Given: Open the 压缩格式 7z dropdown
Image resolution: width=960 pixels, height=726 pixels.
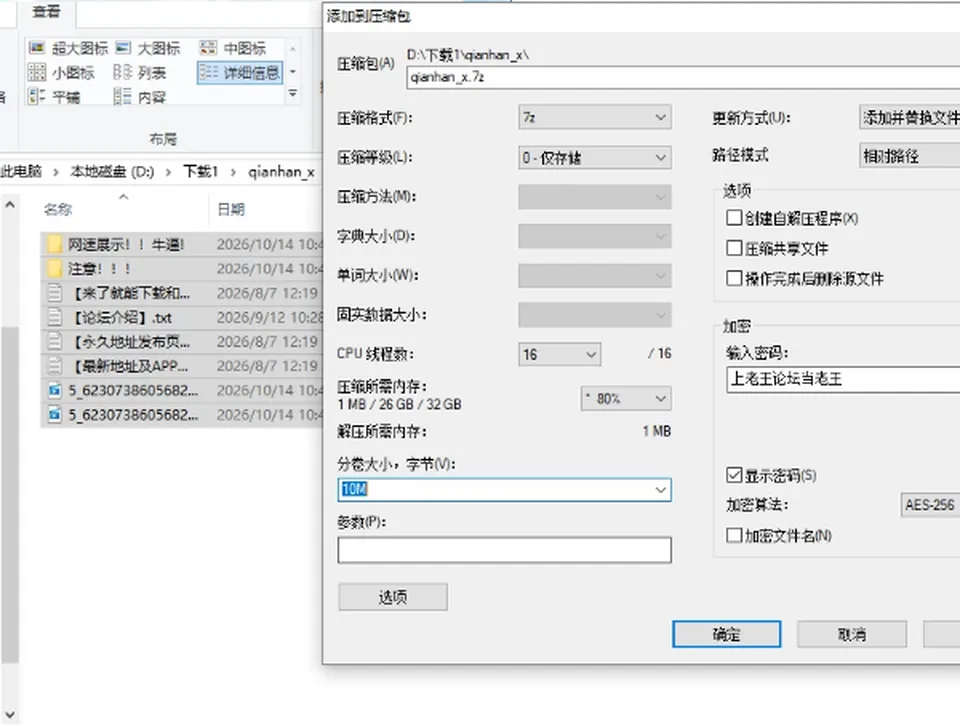Looking at the screenshot, I should [594, 117].
